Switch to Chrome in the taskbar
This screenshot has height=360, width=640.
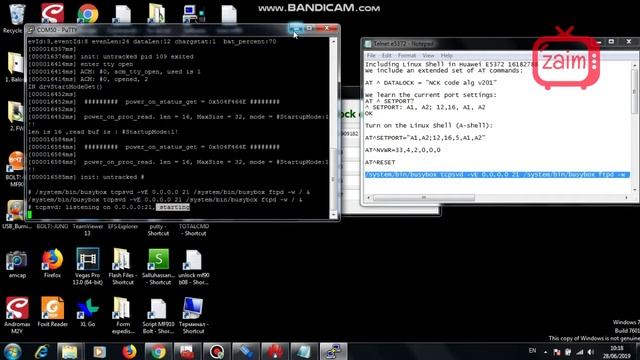coord(158,351)
